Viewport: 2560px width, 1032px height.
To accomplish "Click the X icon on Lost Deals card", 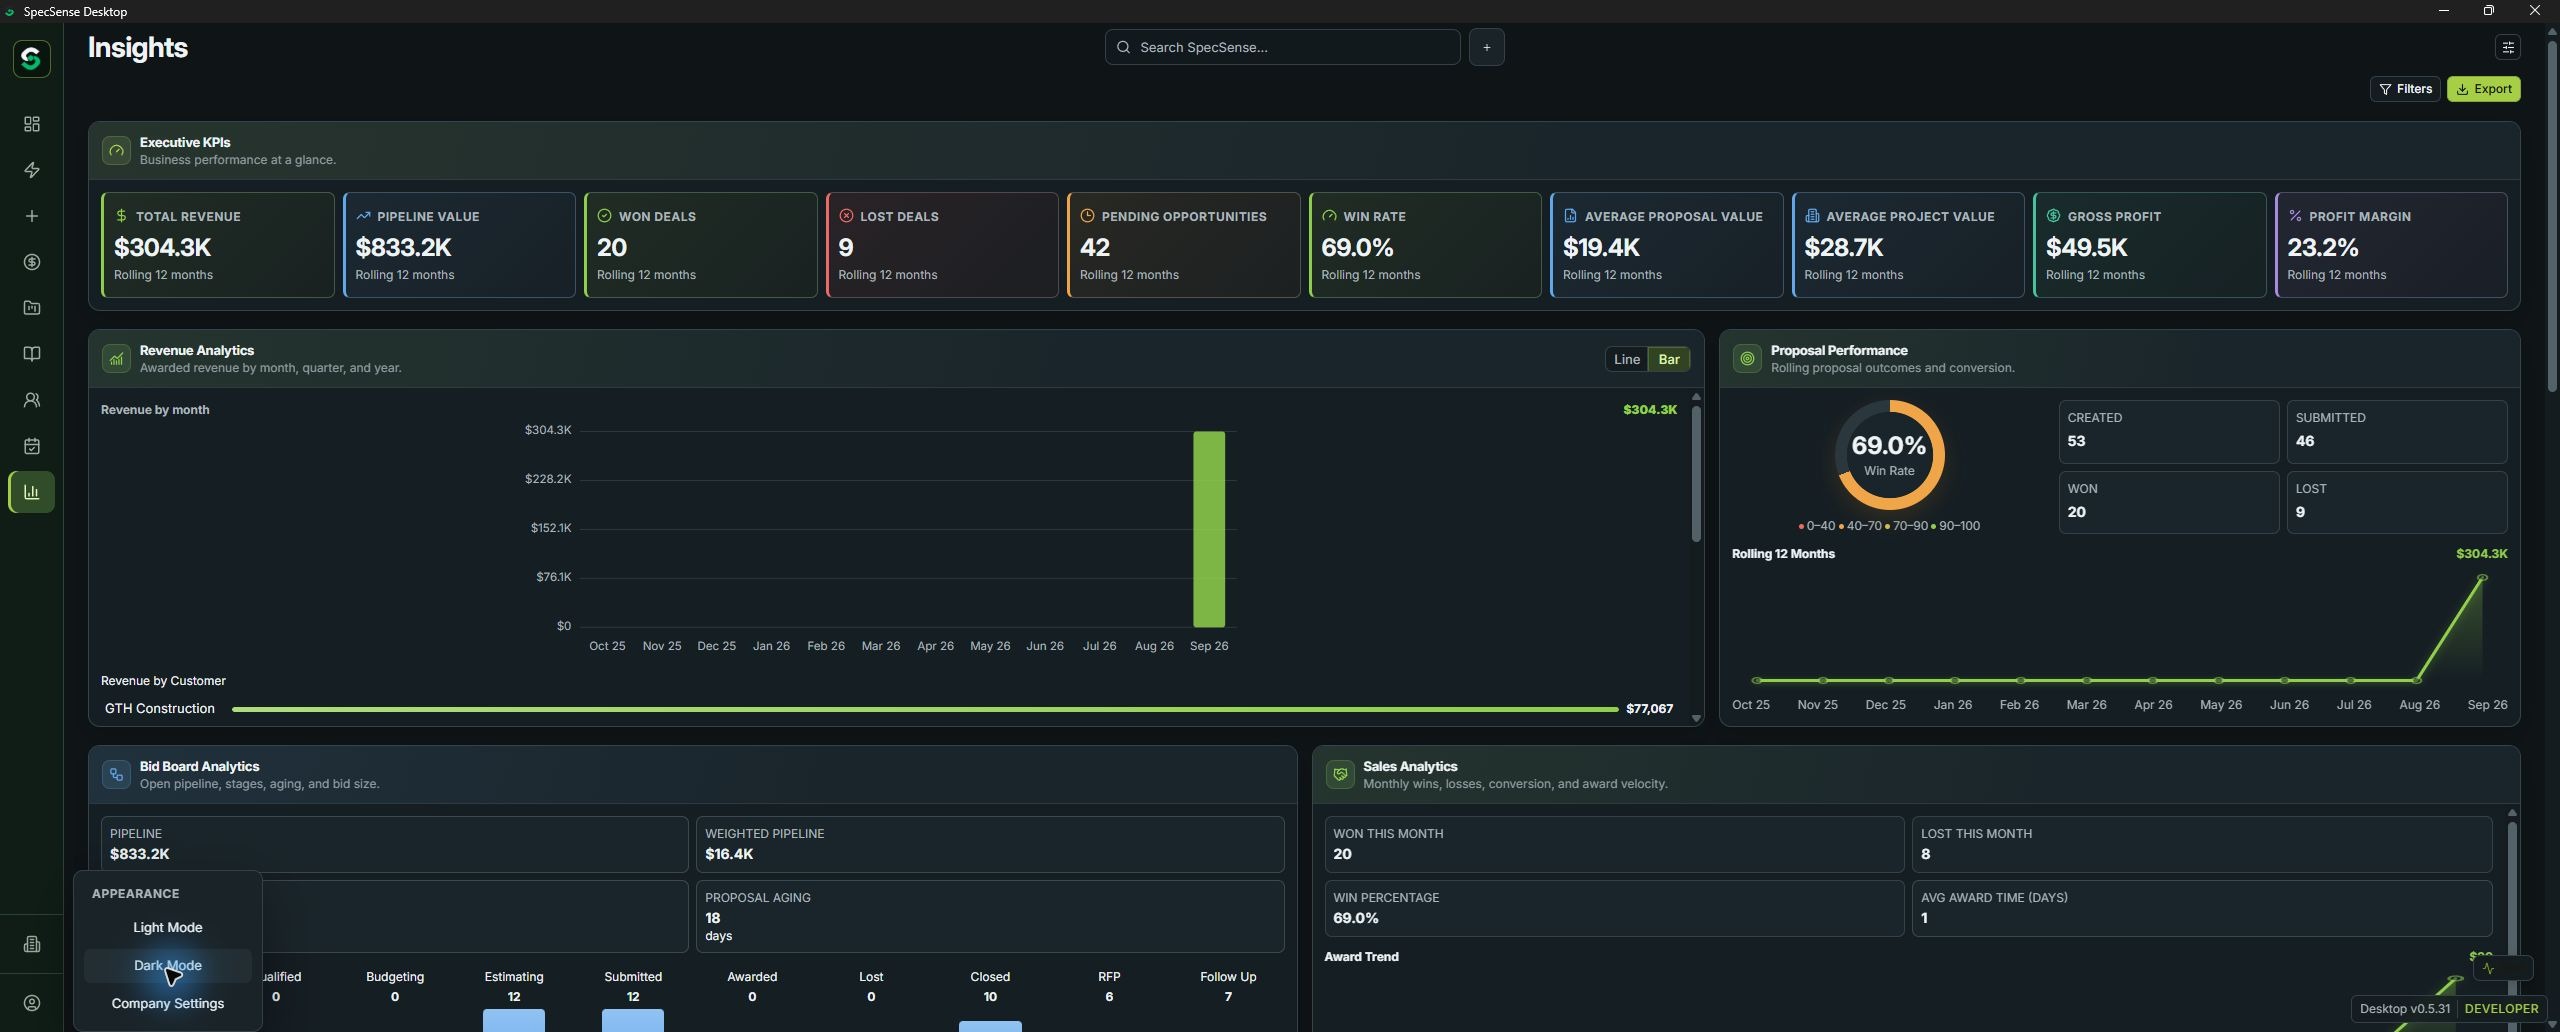I will pyautogui.click(x=846, y=216).
